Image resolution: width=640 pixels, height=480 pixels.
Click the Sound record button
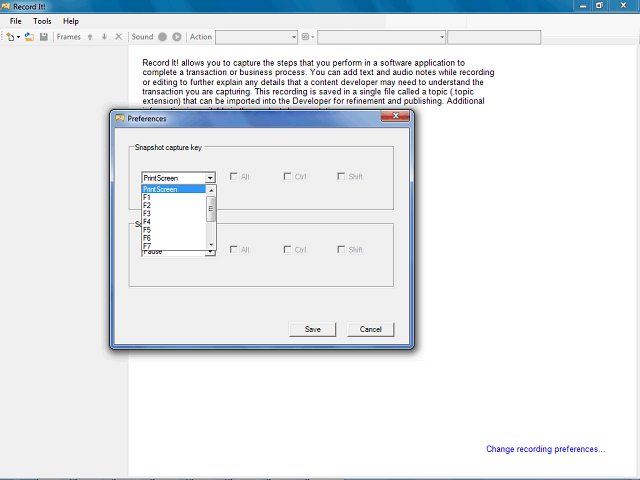click(162, 37)
